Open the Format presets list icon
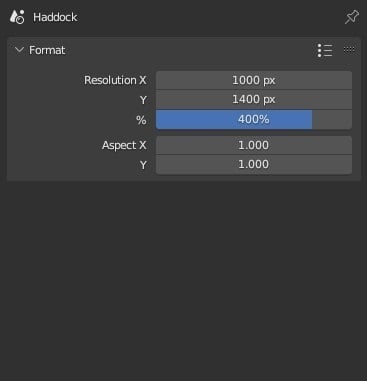This screenshot has height=381, width=367. coord(325,50)
